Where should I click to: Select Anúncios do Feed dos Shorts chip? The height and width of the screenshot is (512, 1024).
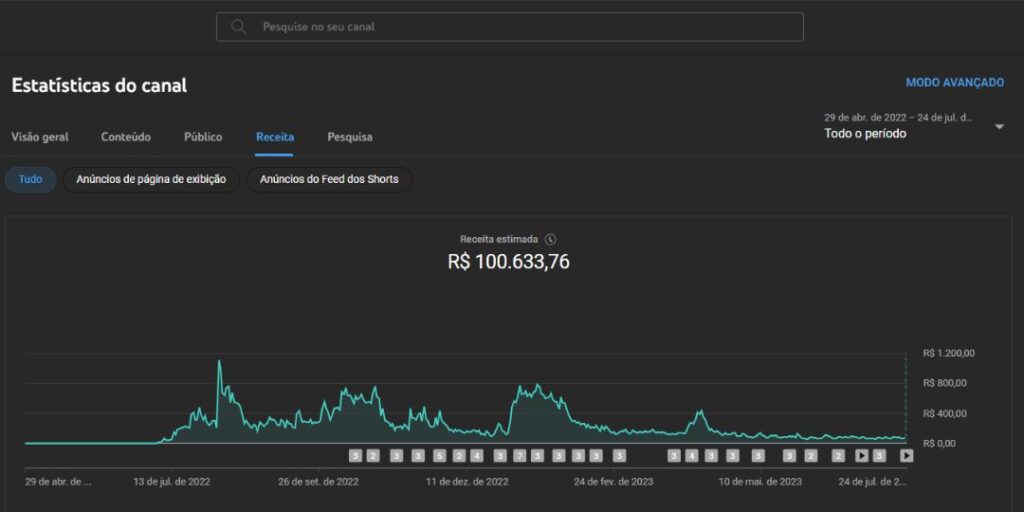coord(329,180)
